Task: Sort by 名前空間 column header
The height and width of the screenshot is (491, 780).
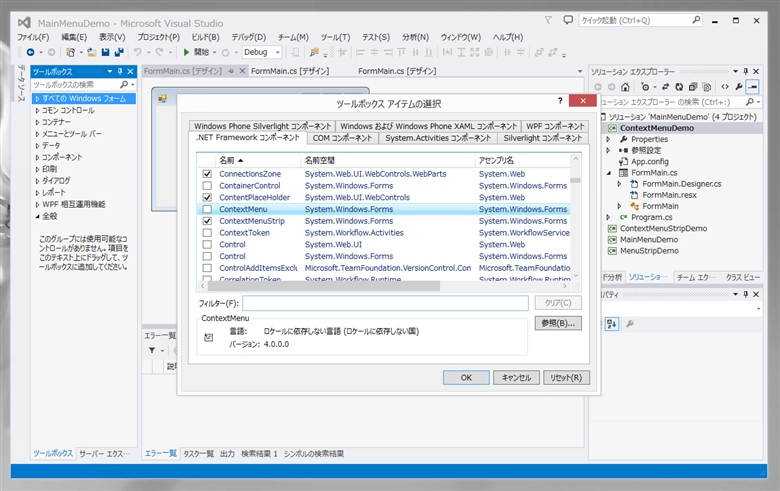Action: click(388, 160)
